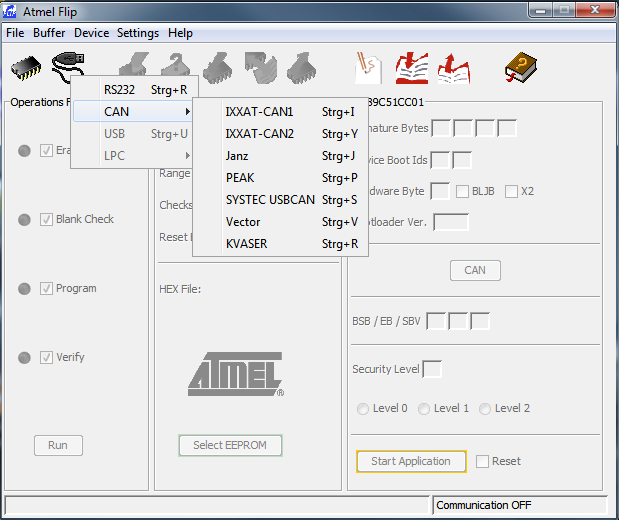The height and width of the screenshot is (520, 619).
Task: Open the Help menu
Action: (x=180, y=33)
